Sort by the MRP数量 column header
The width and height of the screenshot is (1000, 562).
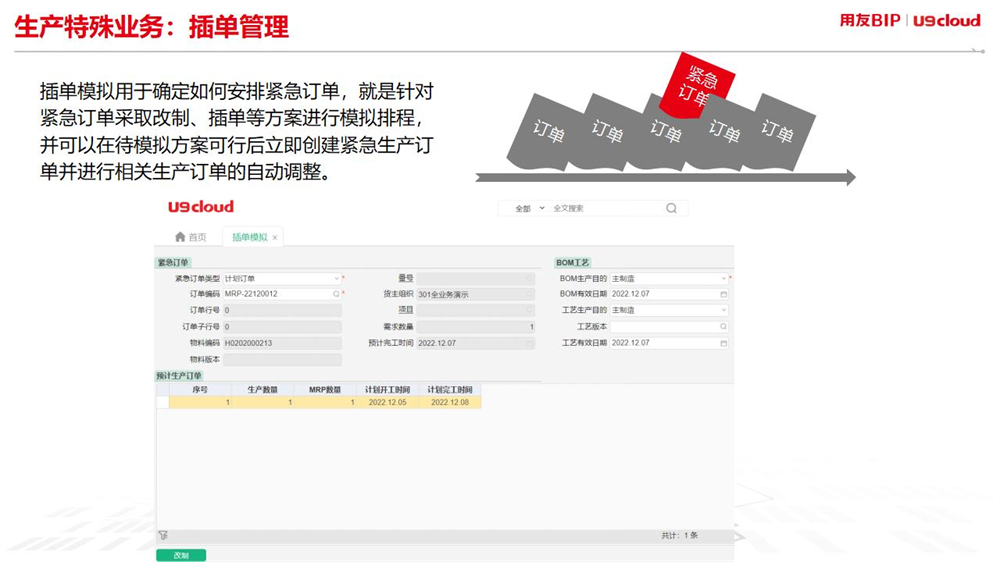pos(325,390)
